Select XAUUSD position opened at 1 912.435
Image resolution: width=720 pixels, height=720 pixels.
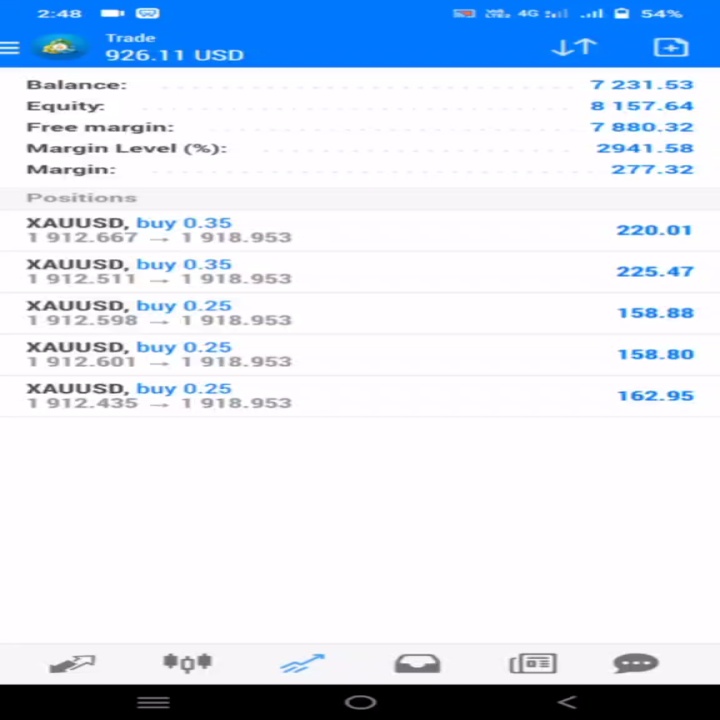coord(360,396)
